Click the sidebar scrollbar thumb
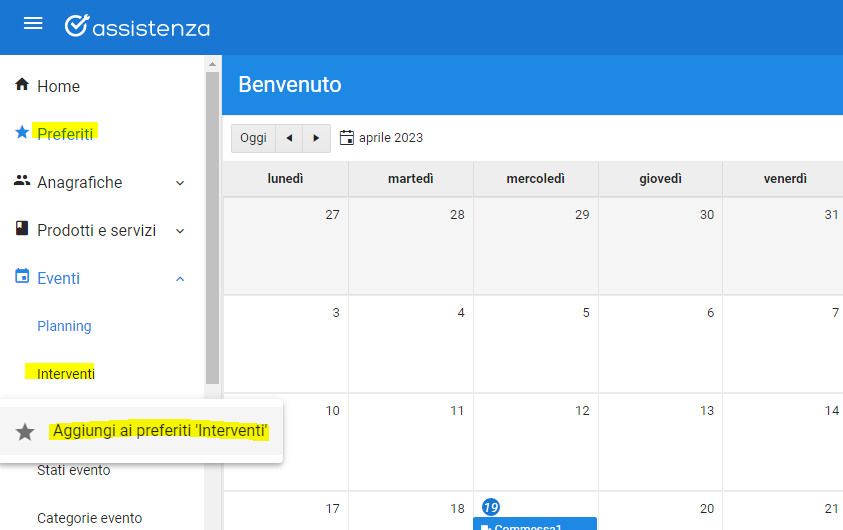This screenshot has height=530, width=843. 212,228
